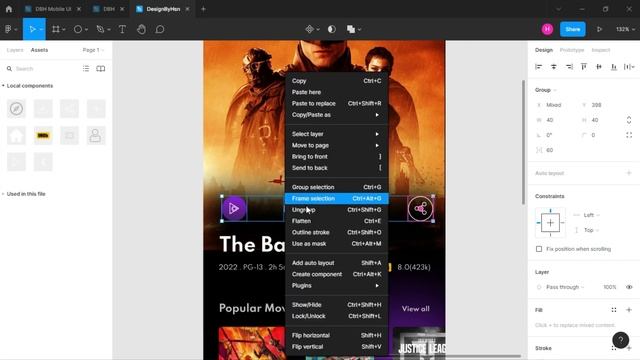Image resolution: width=640 pixels, height=360 pixels.
Task: Click the independent corners icon
Action: 629,135
